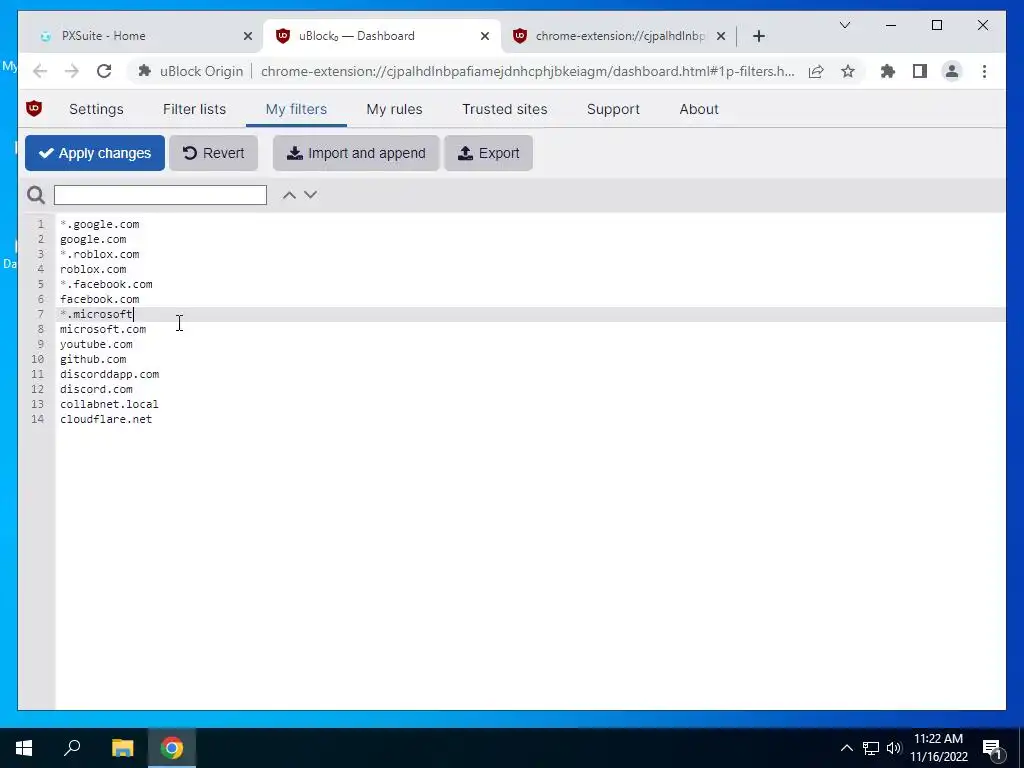Click line number 14 in the gutter
The width and height of the screenshot is (1024, 768).
(x=37, y=419)
